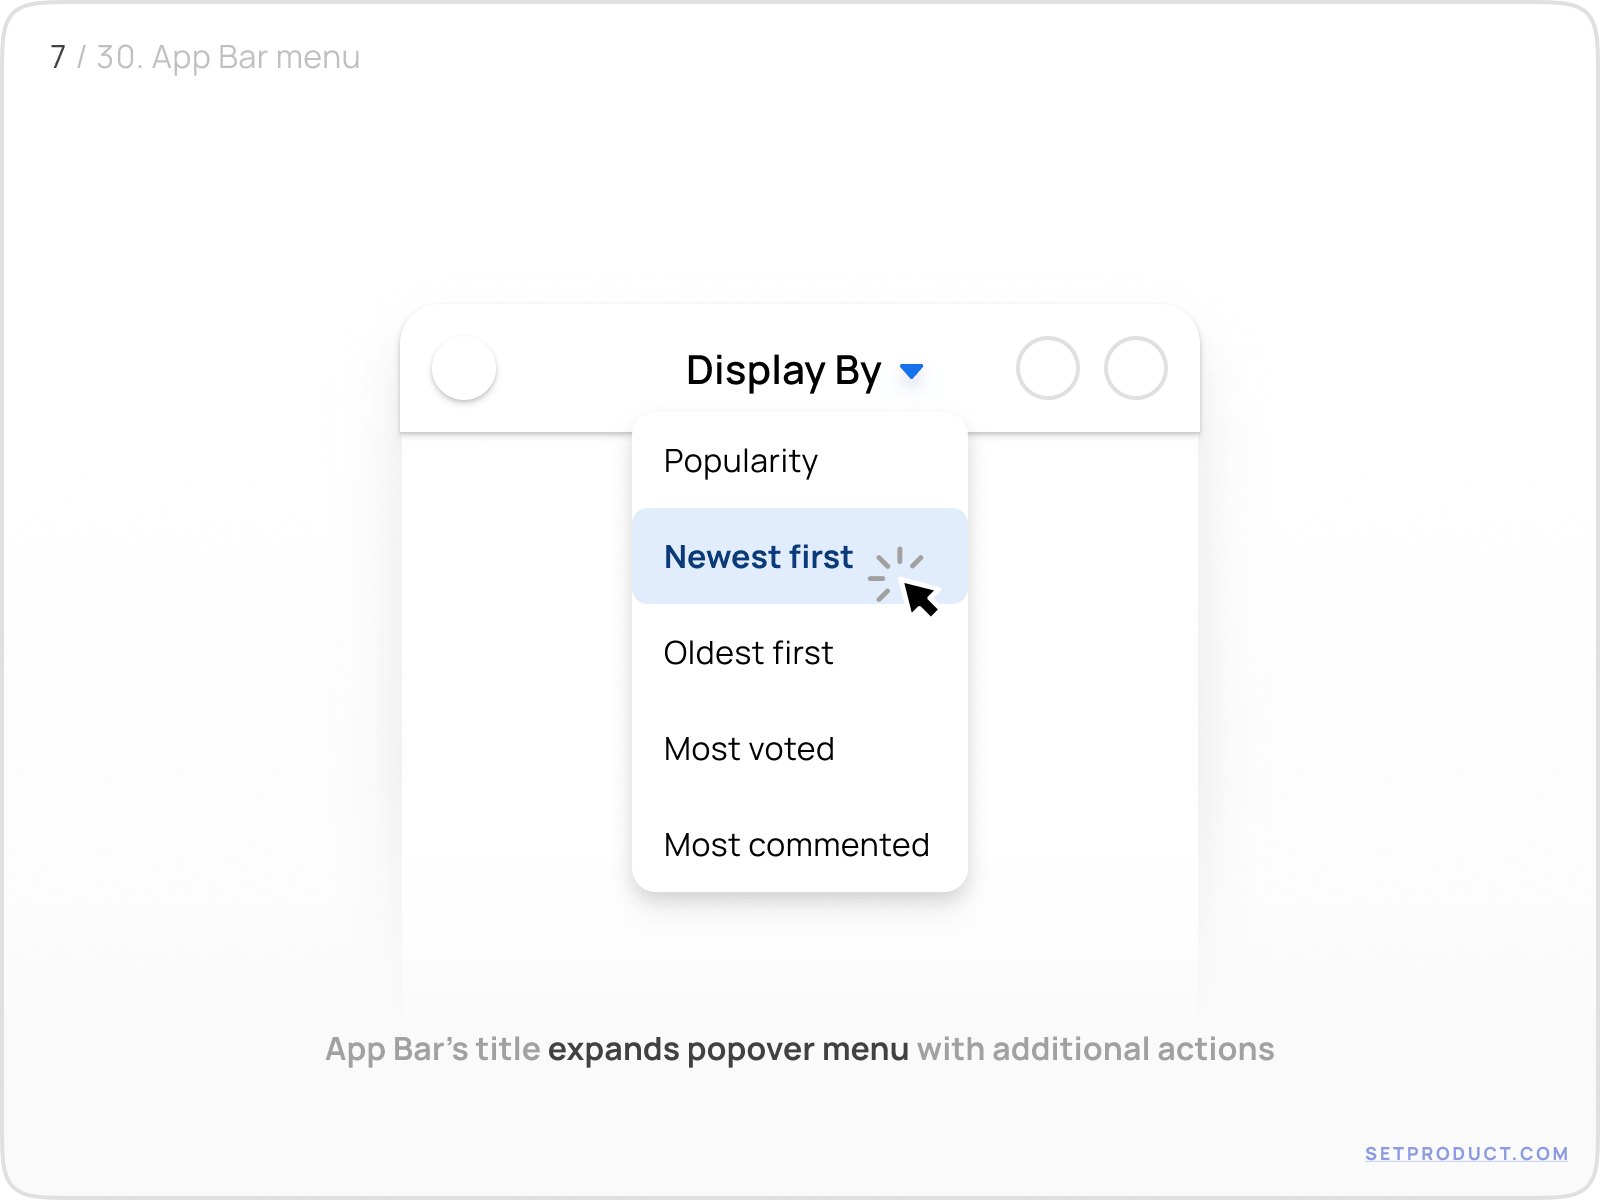
Task: Click the highlighted Newest first row
Action: tap(759, 557)
